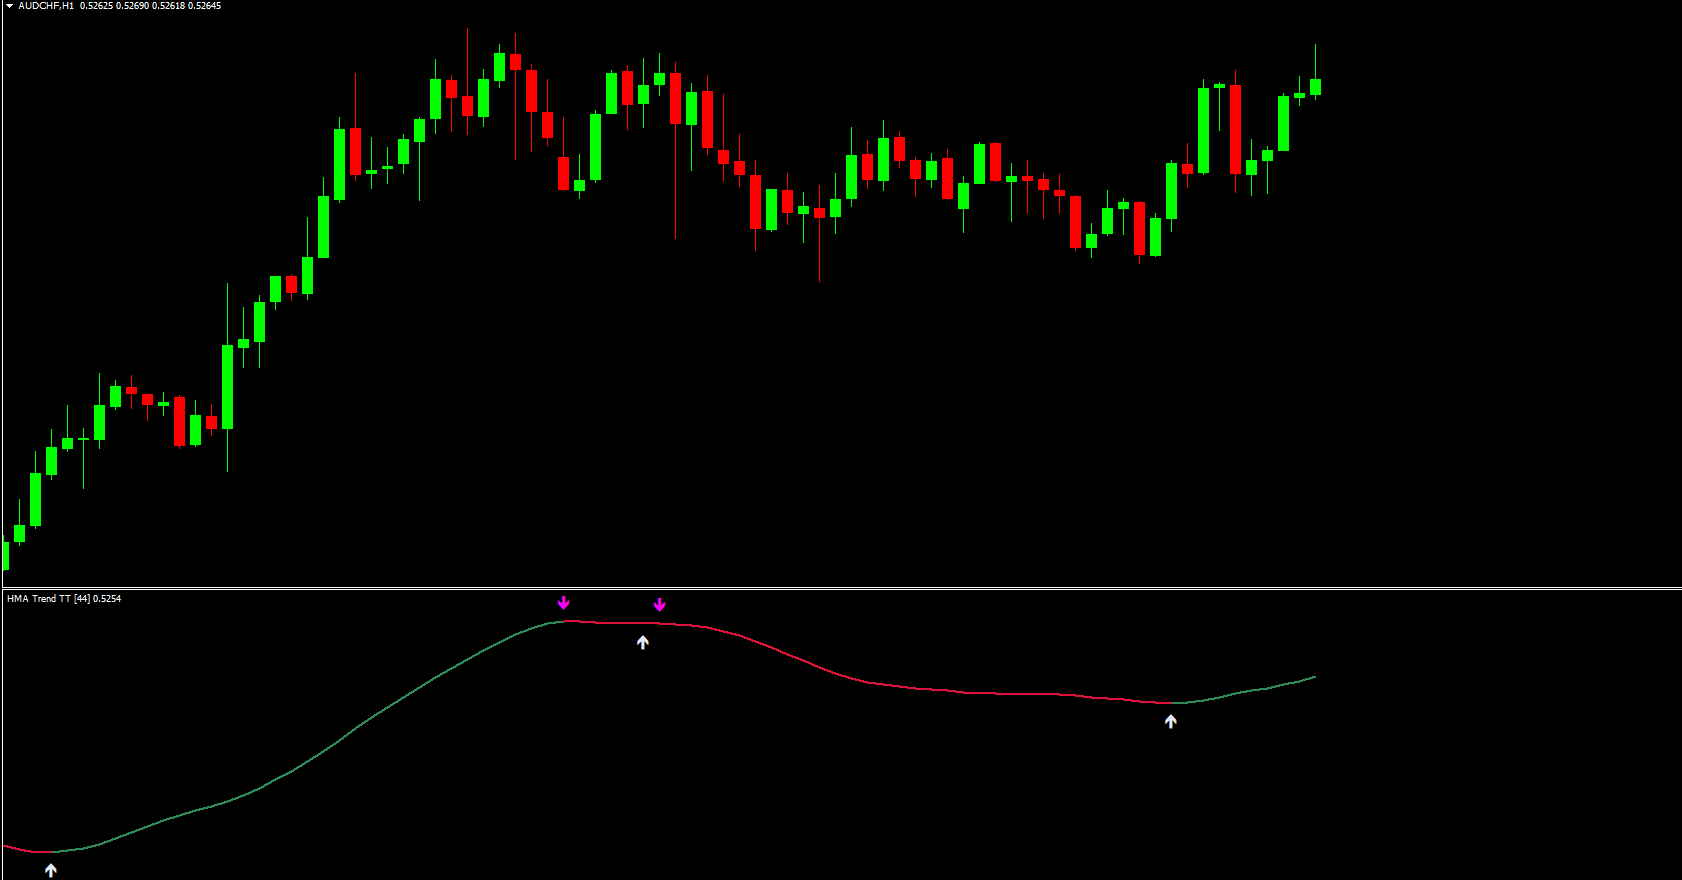Click the first candle at the far left
Screen dimensions: 1682x880
pyautogui.click(x=5, y=555)
